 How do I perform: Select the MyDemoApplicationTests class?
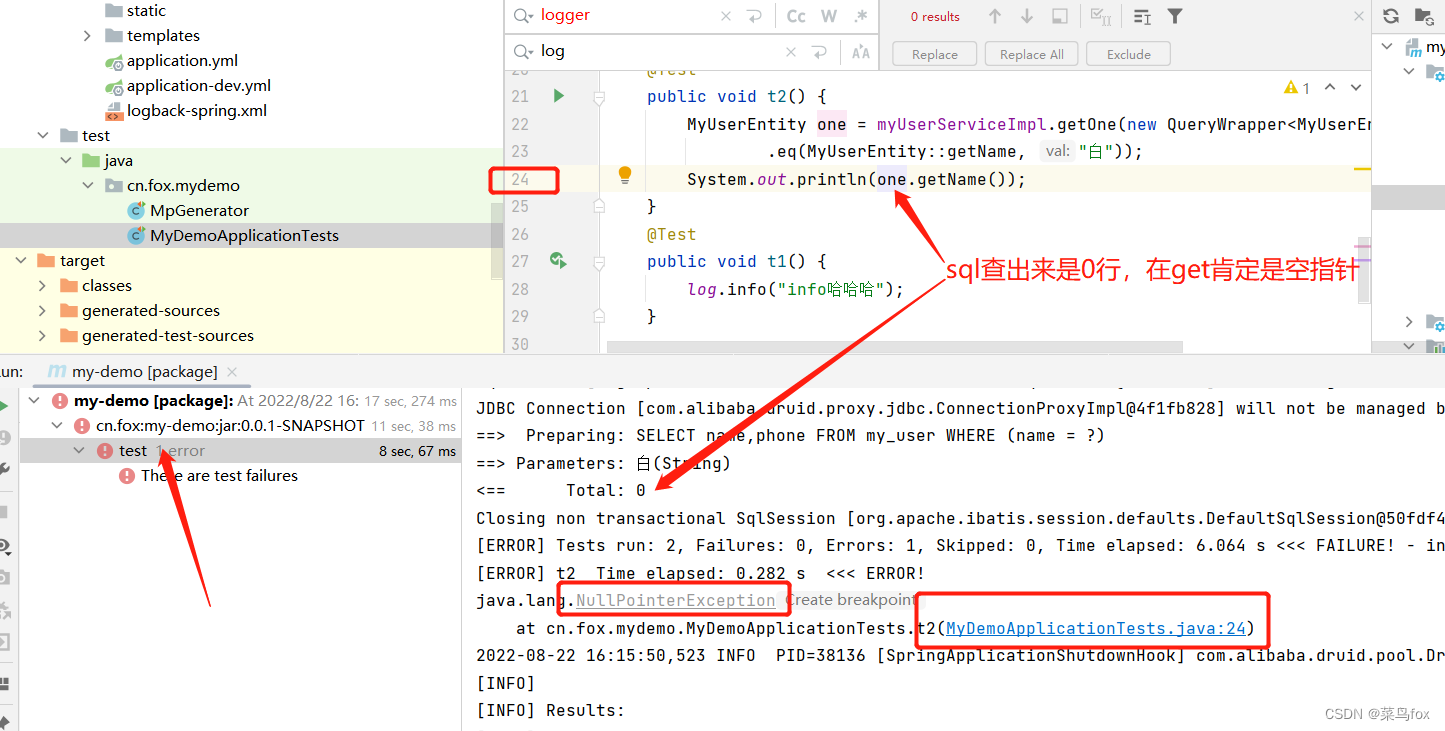pyautogui.click(x=244, y=236)
